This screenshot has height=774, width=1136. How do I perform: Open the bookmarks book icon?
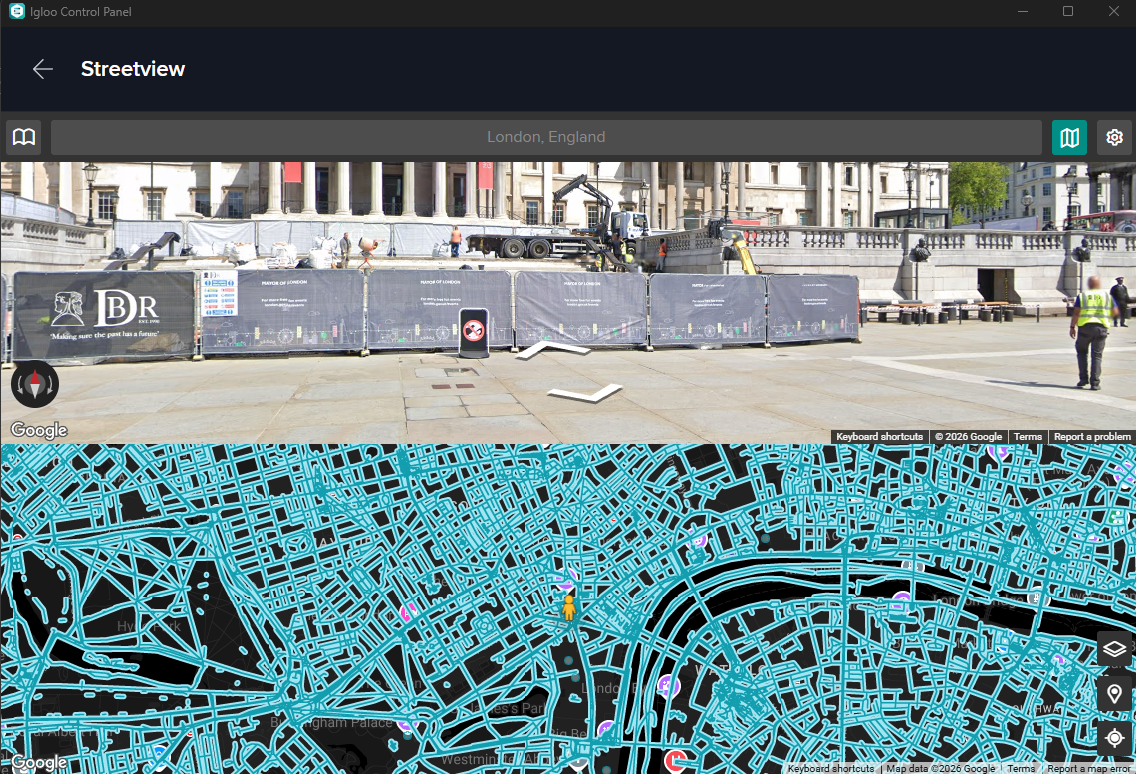(24, 137)
